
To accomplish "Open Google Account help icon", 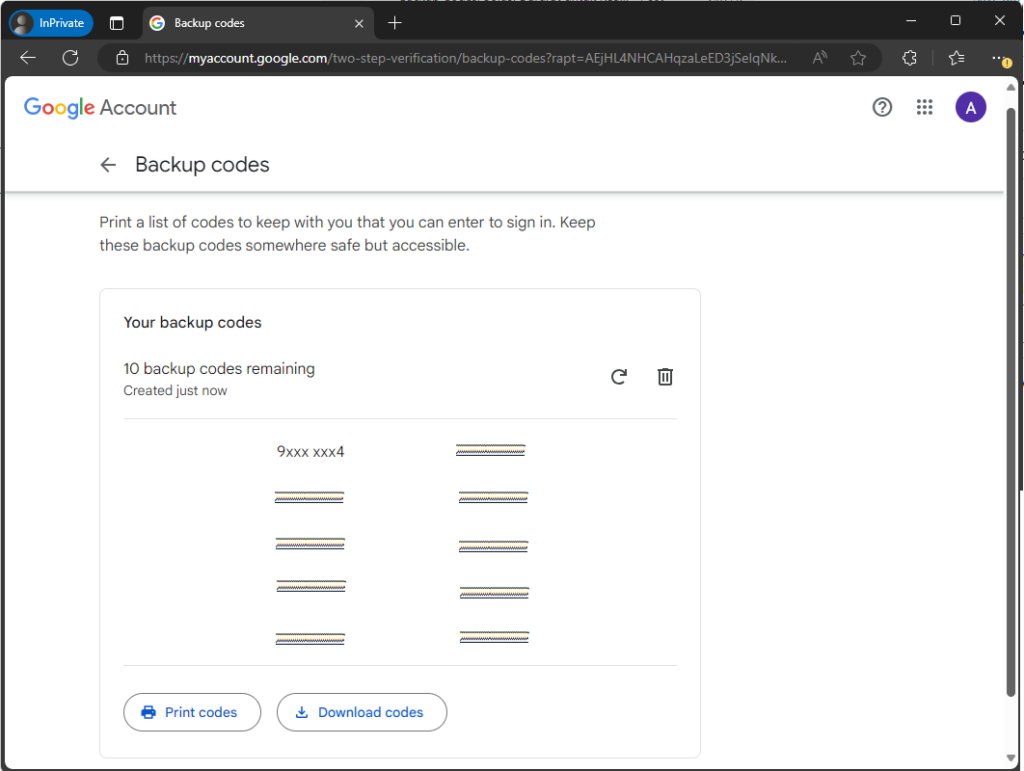I will 882,108.
